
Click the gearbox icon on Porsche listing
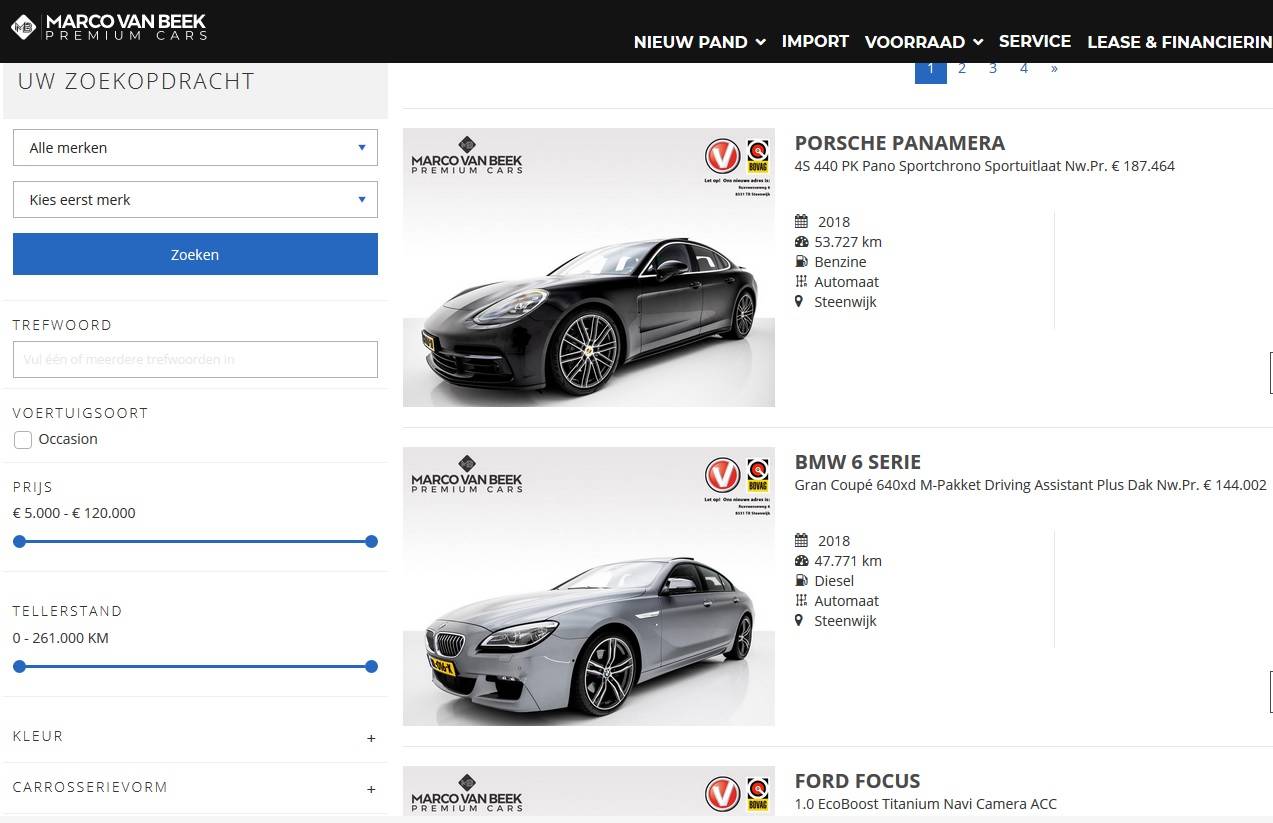pyautogui.click(x=800, y=282)
